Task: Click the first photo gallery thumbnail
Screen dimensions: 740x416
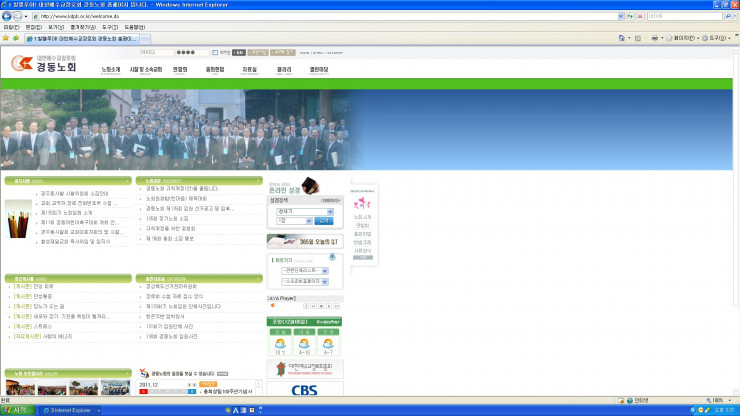Action: pyautogui.click(x=20, y=388)
